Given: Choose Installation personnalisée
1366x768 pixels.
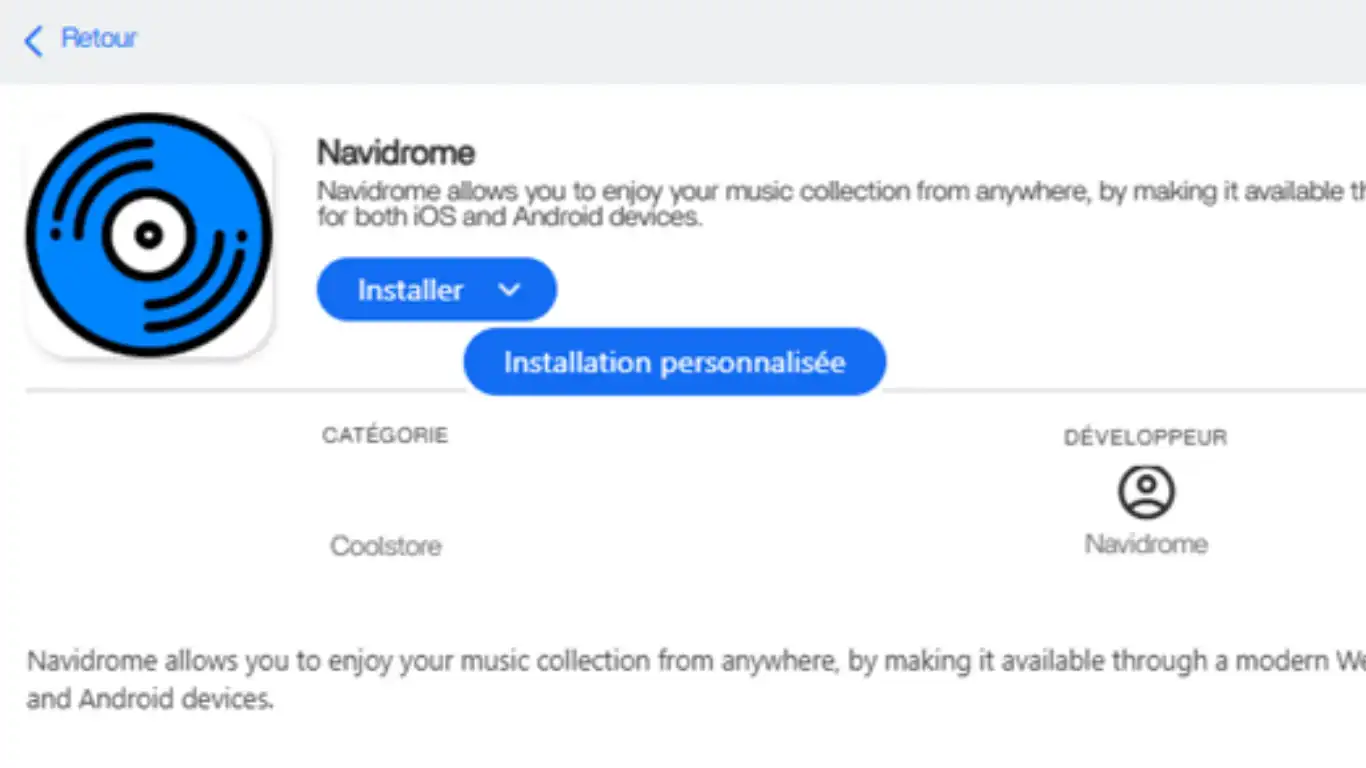Looking at the screenshot, I should 674,362.
